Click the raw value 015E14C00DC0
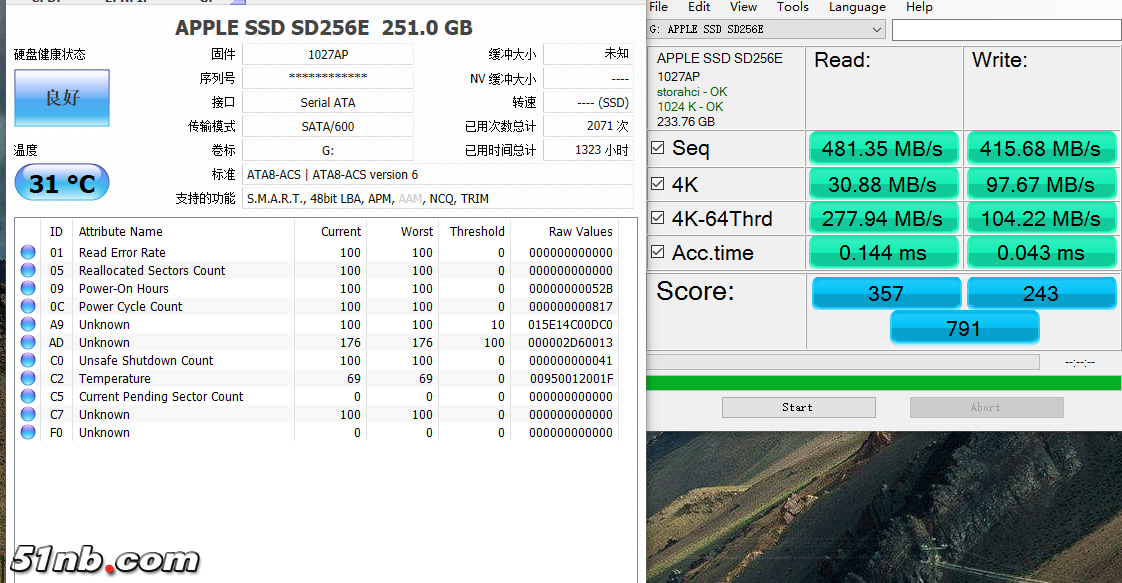 click(570, 325)
